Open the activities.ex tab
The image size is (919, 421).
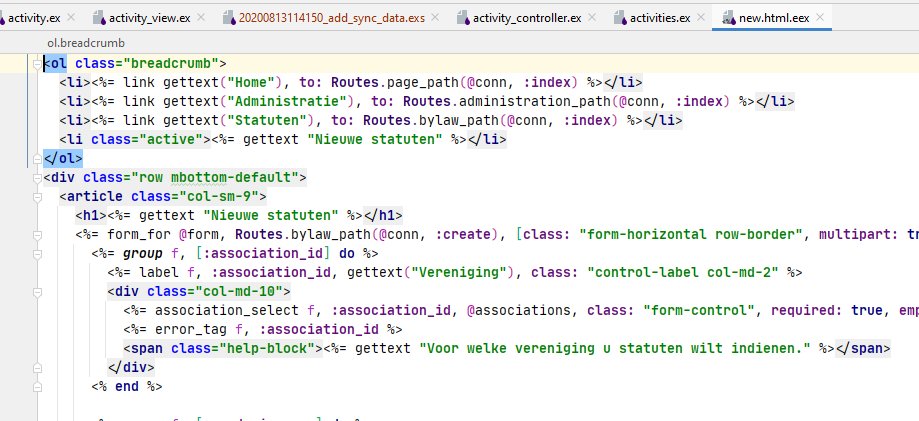pyautogui.click(x=660, y=18)
